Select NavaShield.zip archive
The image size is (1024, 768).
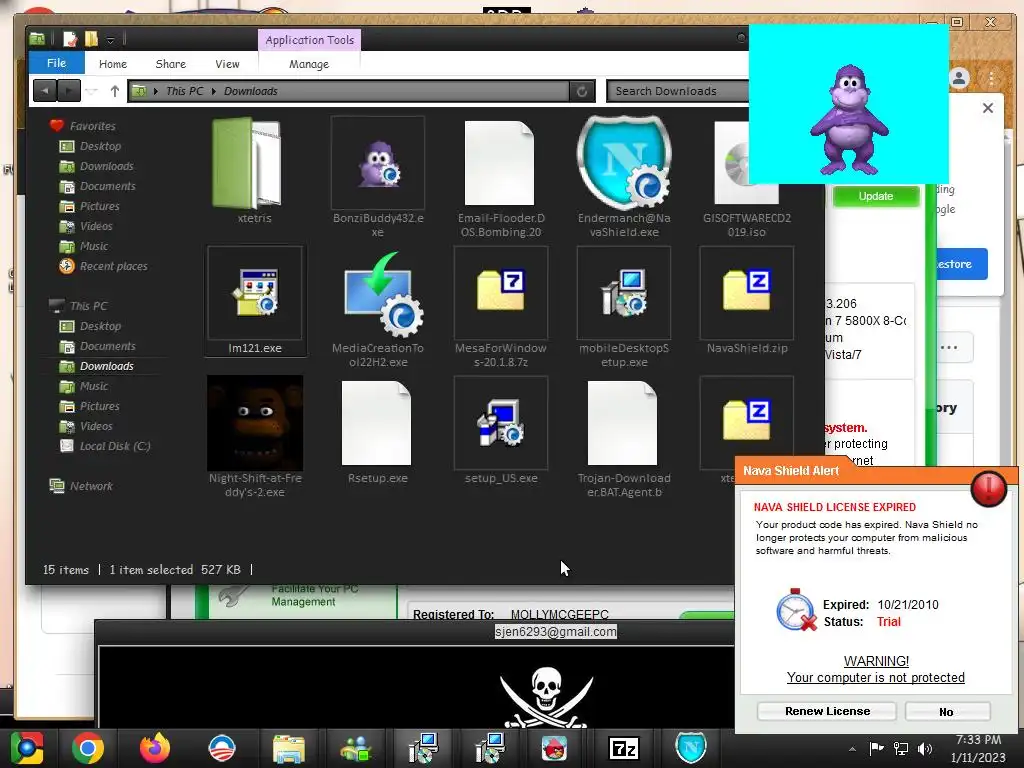(746, 300)
